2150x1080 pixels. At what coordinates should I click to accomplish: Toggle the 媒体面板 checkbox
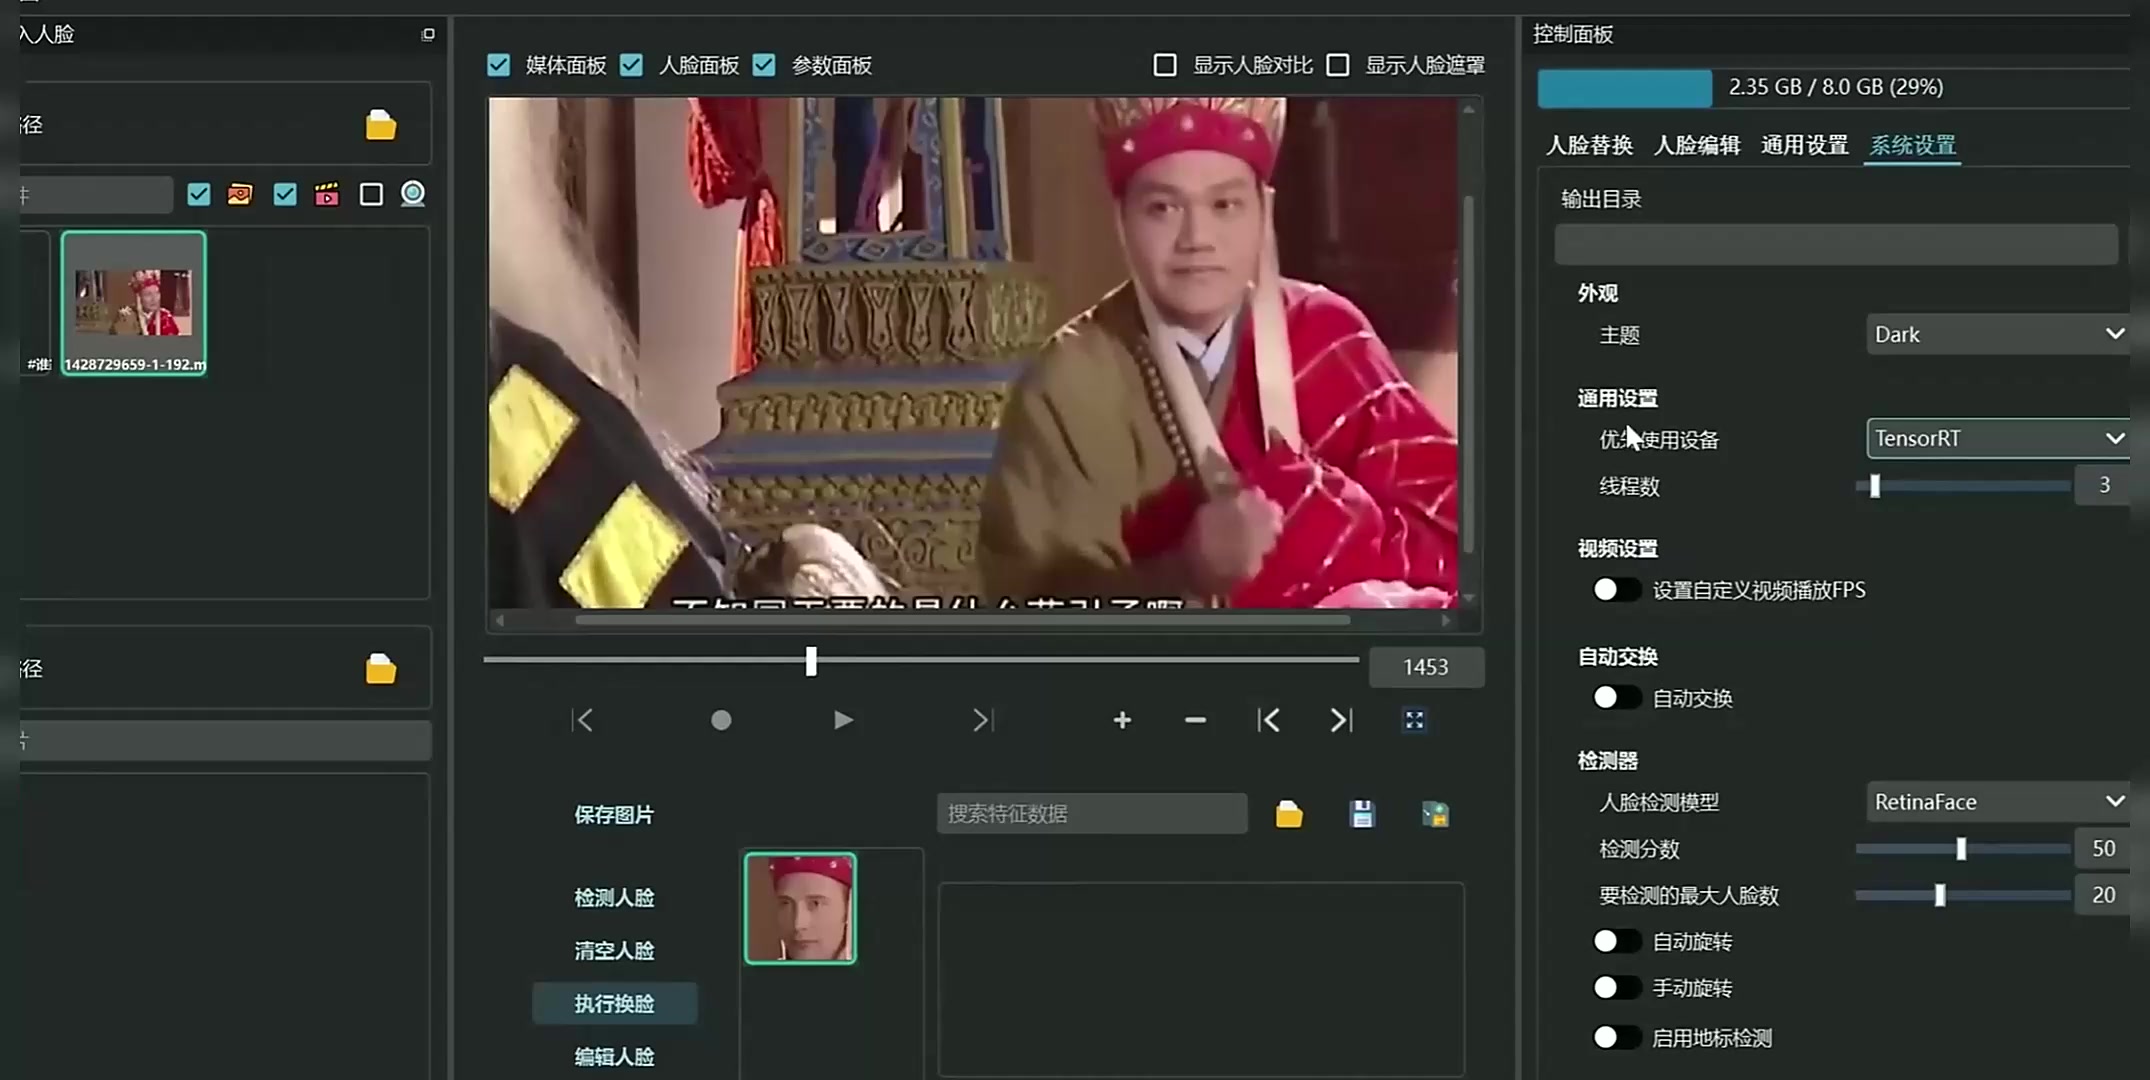click(x=498, y=65)
